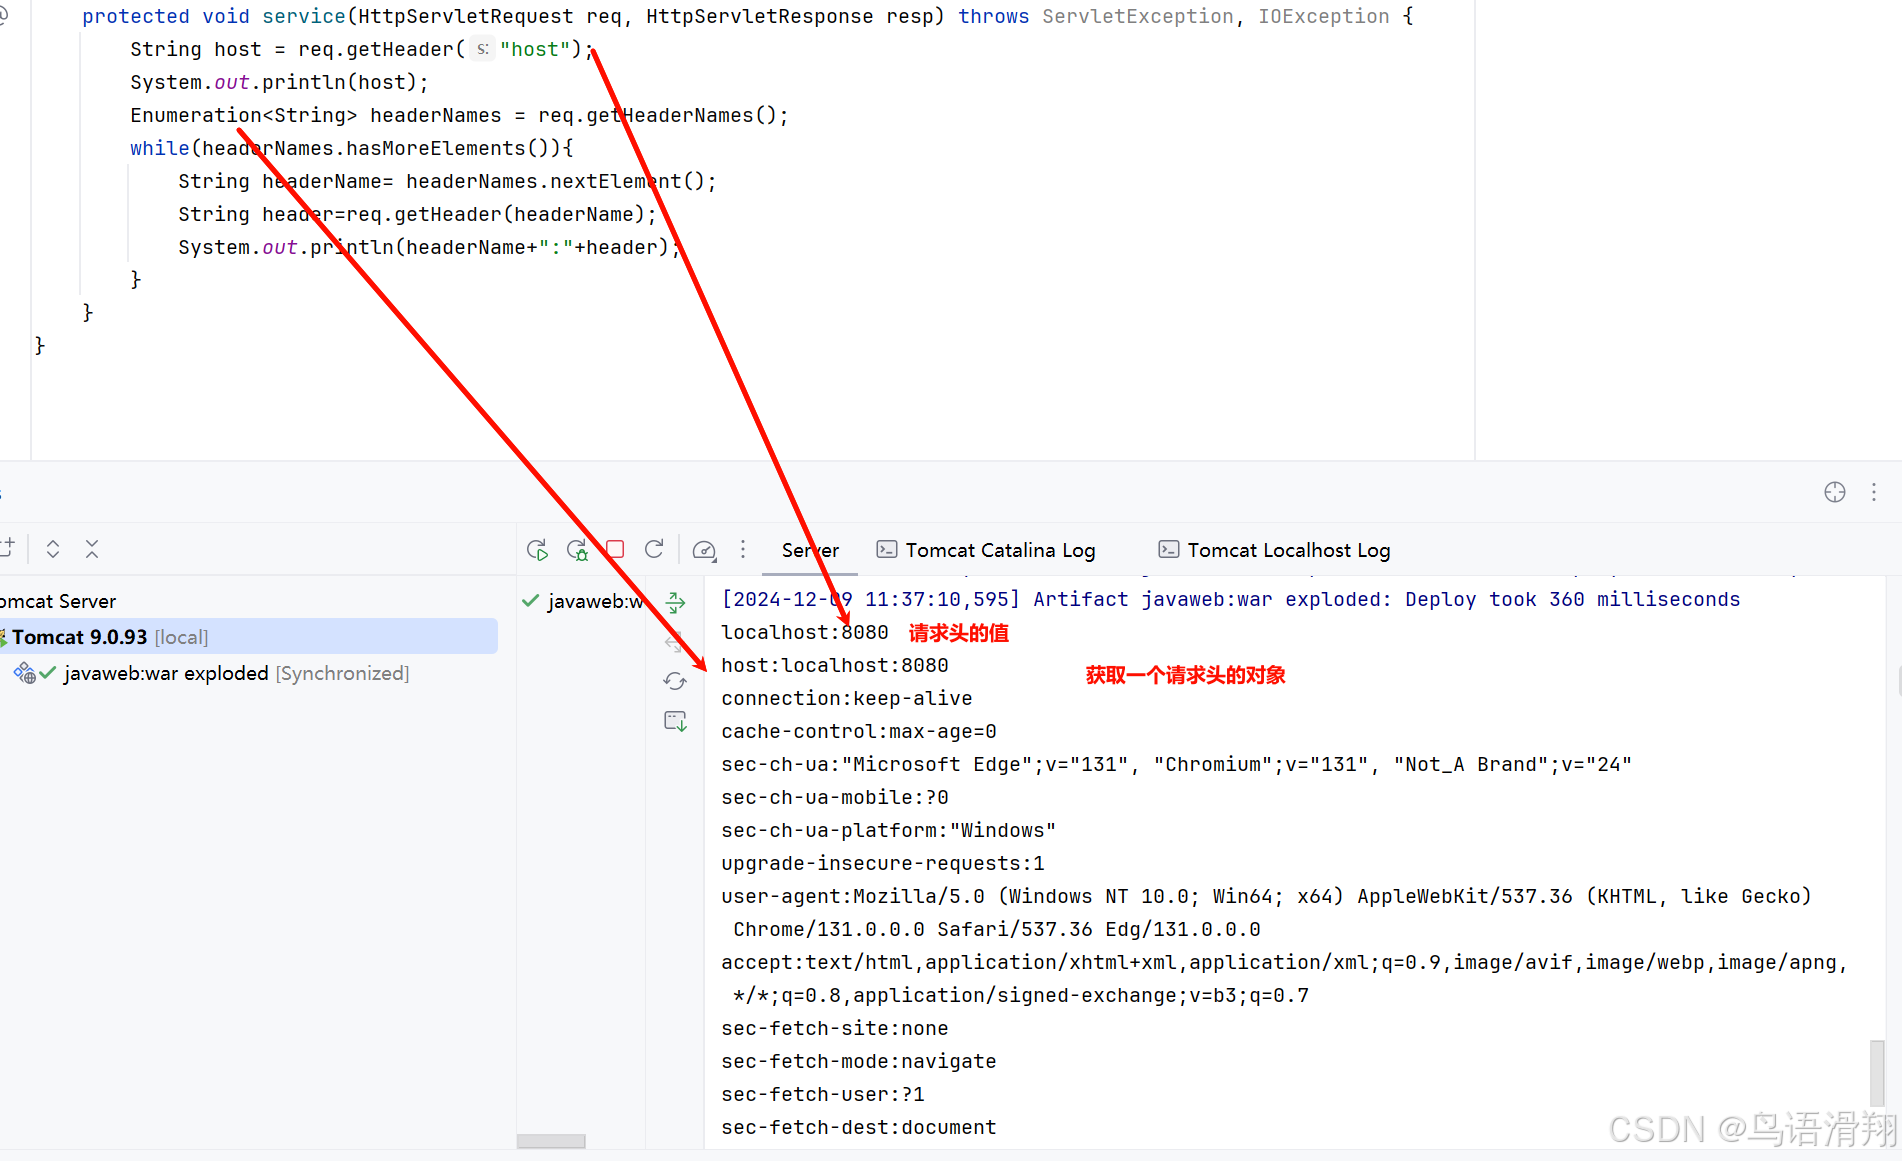
Task: Click the 'sec-fetch-user:?1' console line
Action: point(823,1094)
